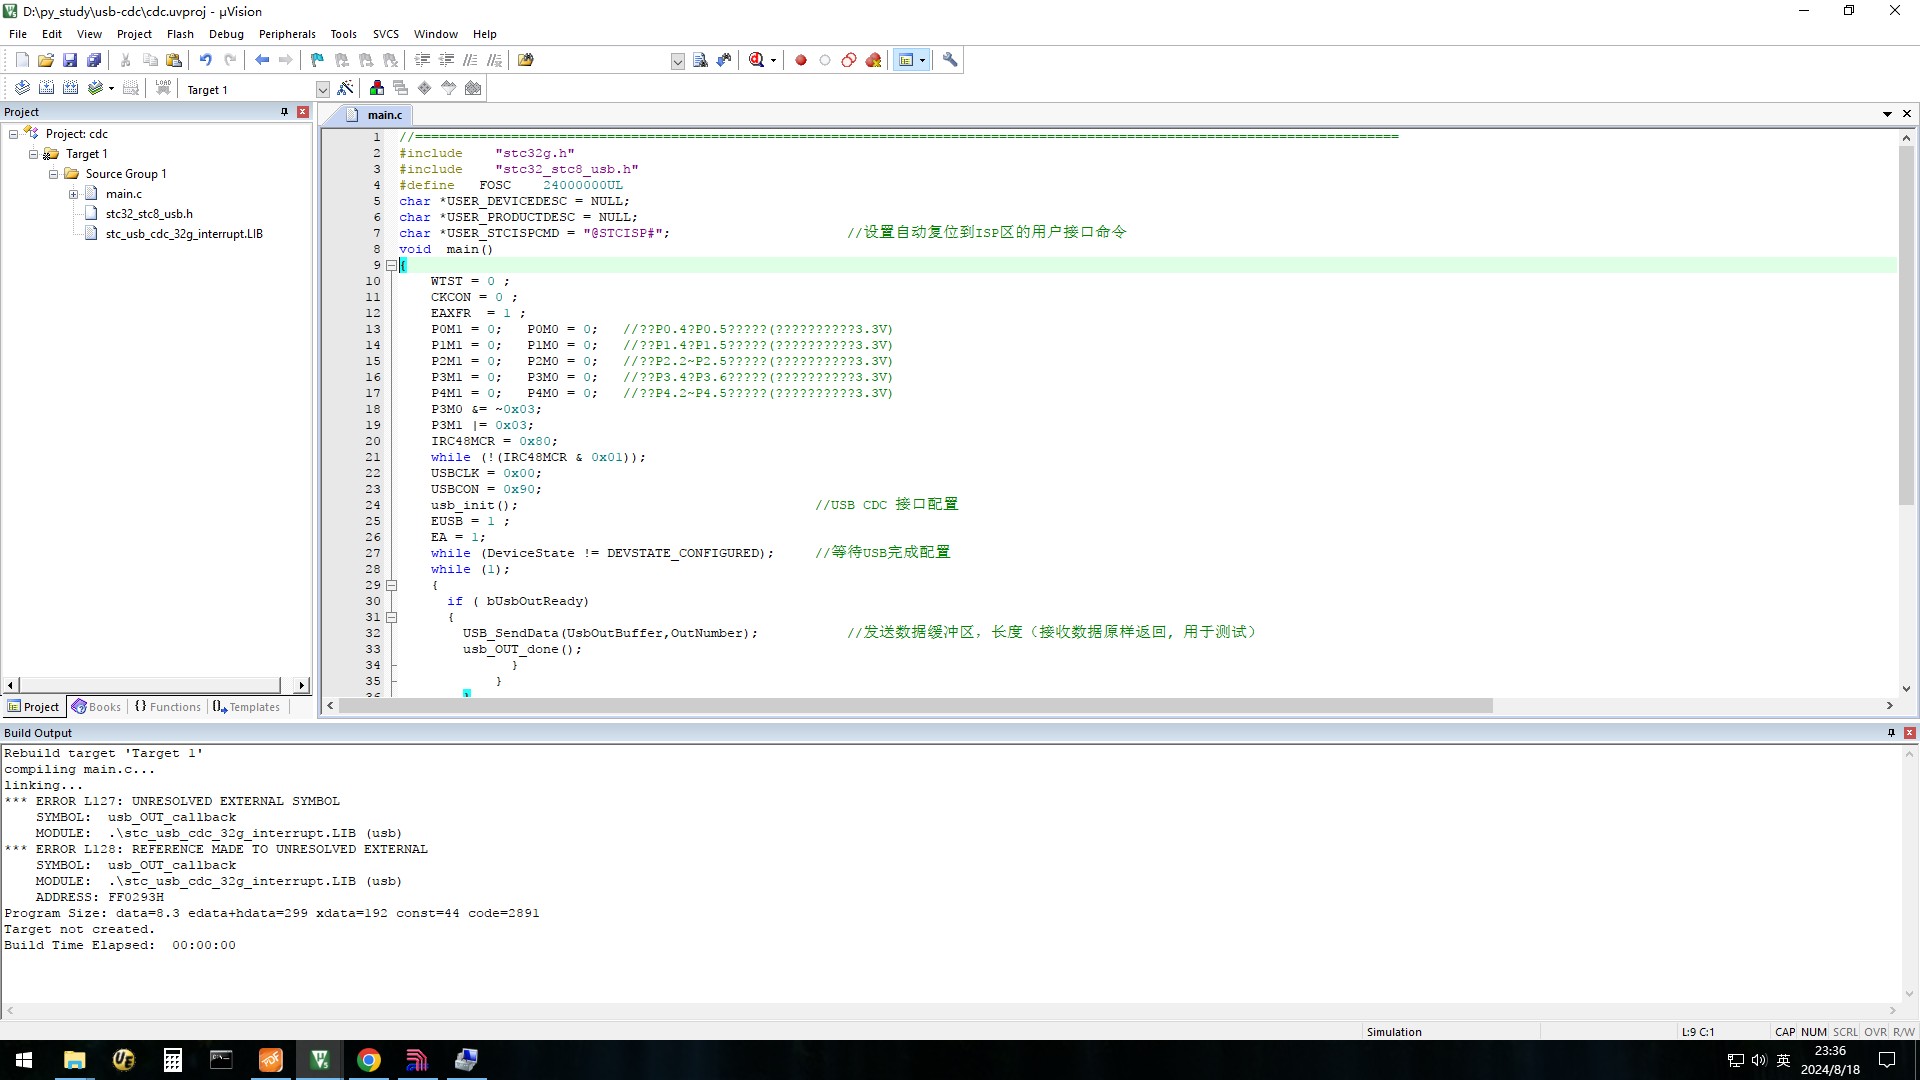Click the editor horizontal scrollbar
The image size is (1920, 1080).
915,706
